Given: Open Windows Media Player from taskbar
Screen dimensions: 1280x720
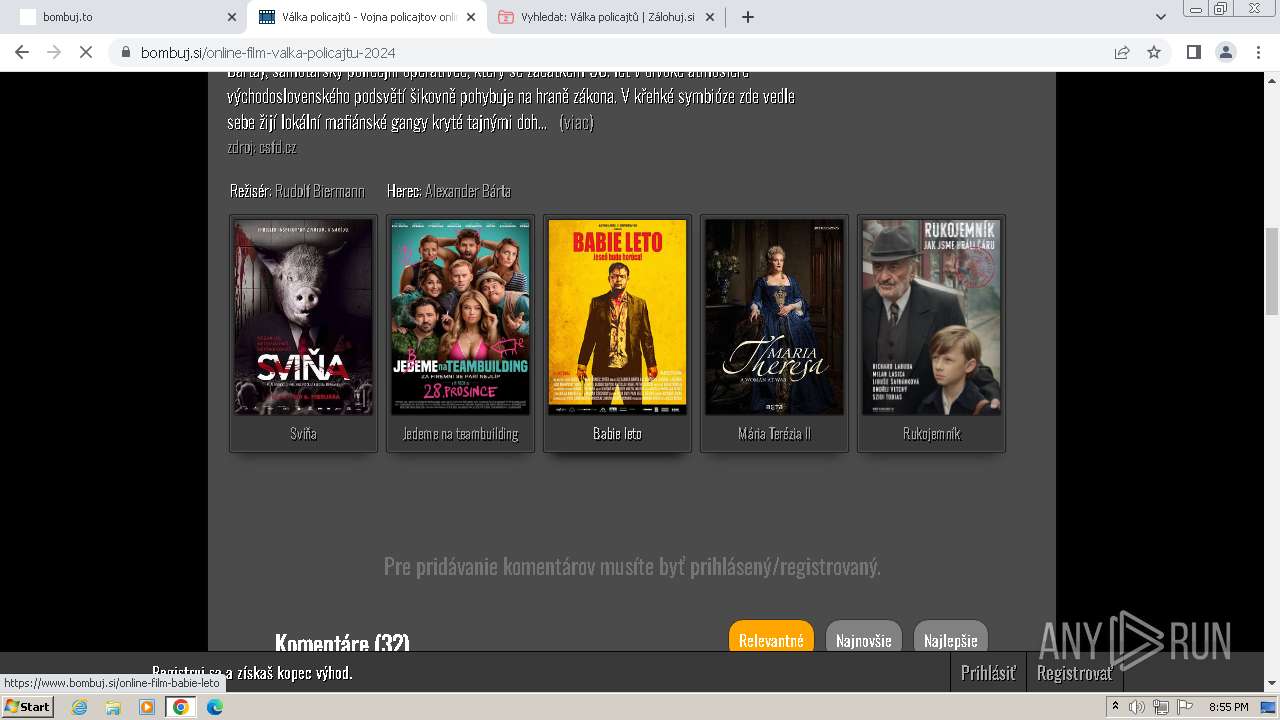Looking at the screenshot, I should click(147, 707).
